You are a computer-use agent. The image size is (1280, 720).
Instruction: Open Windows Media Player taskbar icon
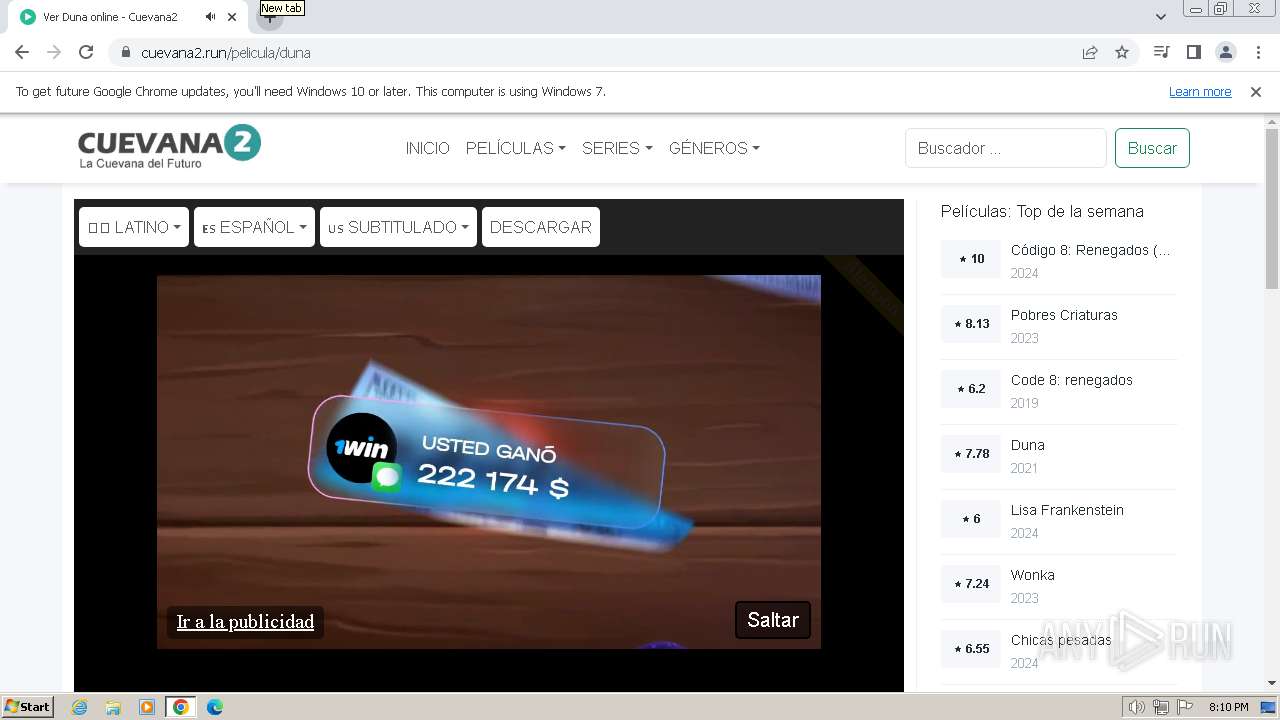coord(147,707)
